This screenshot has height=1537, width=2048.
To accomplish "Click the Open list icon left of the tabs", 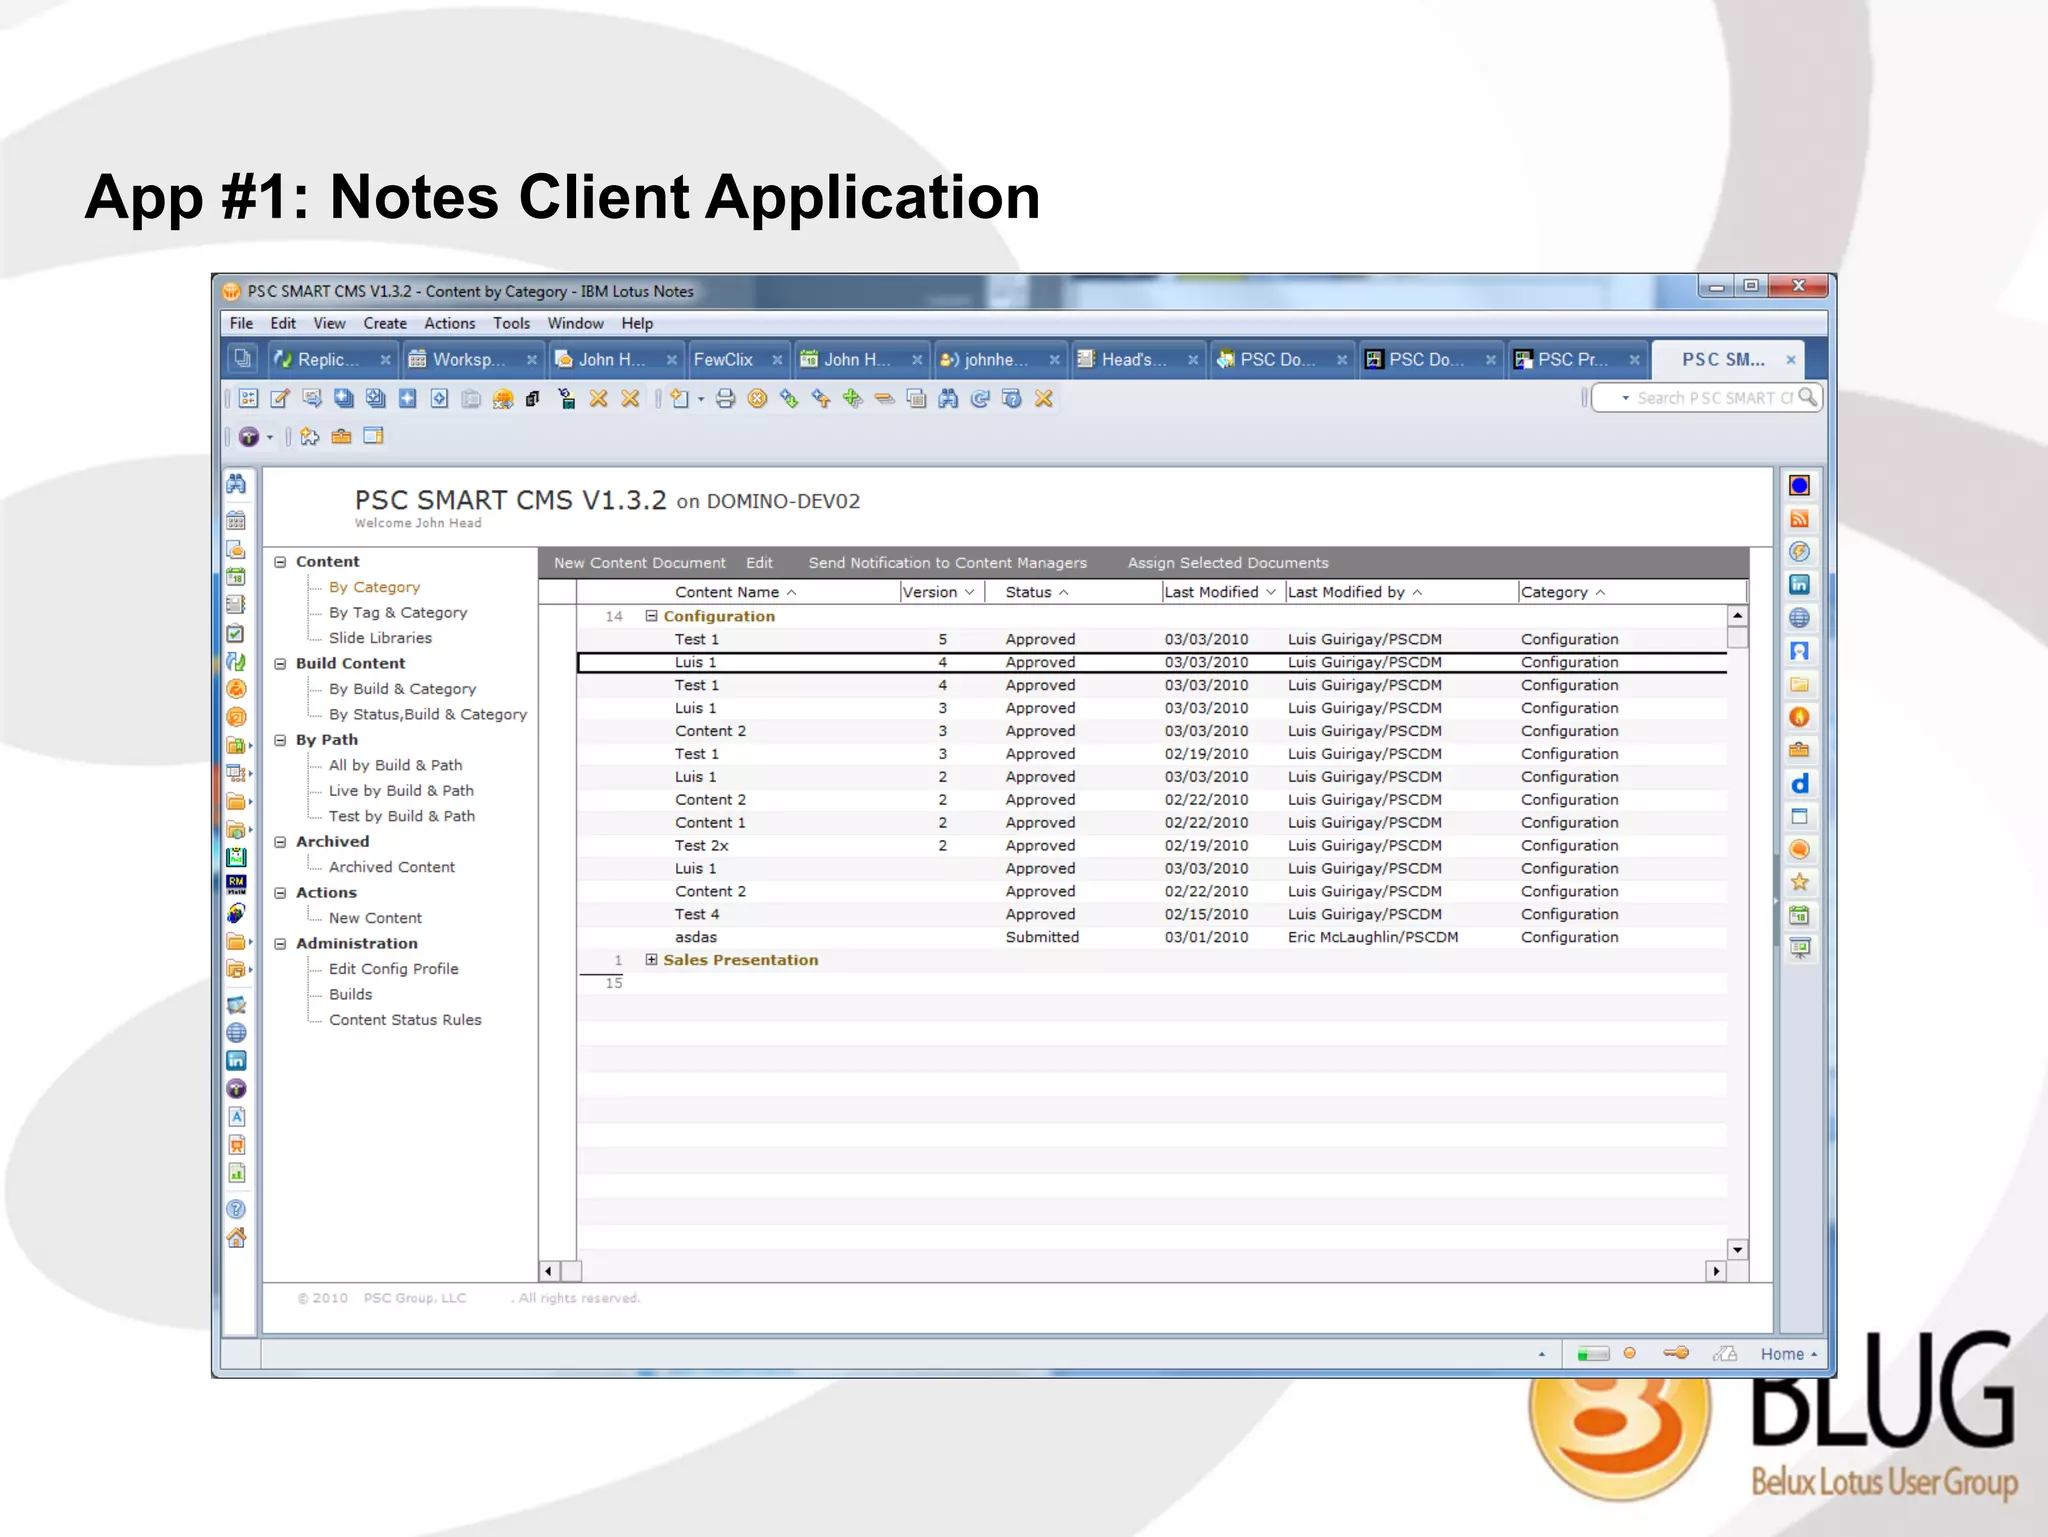I will (x=242, y=358).
